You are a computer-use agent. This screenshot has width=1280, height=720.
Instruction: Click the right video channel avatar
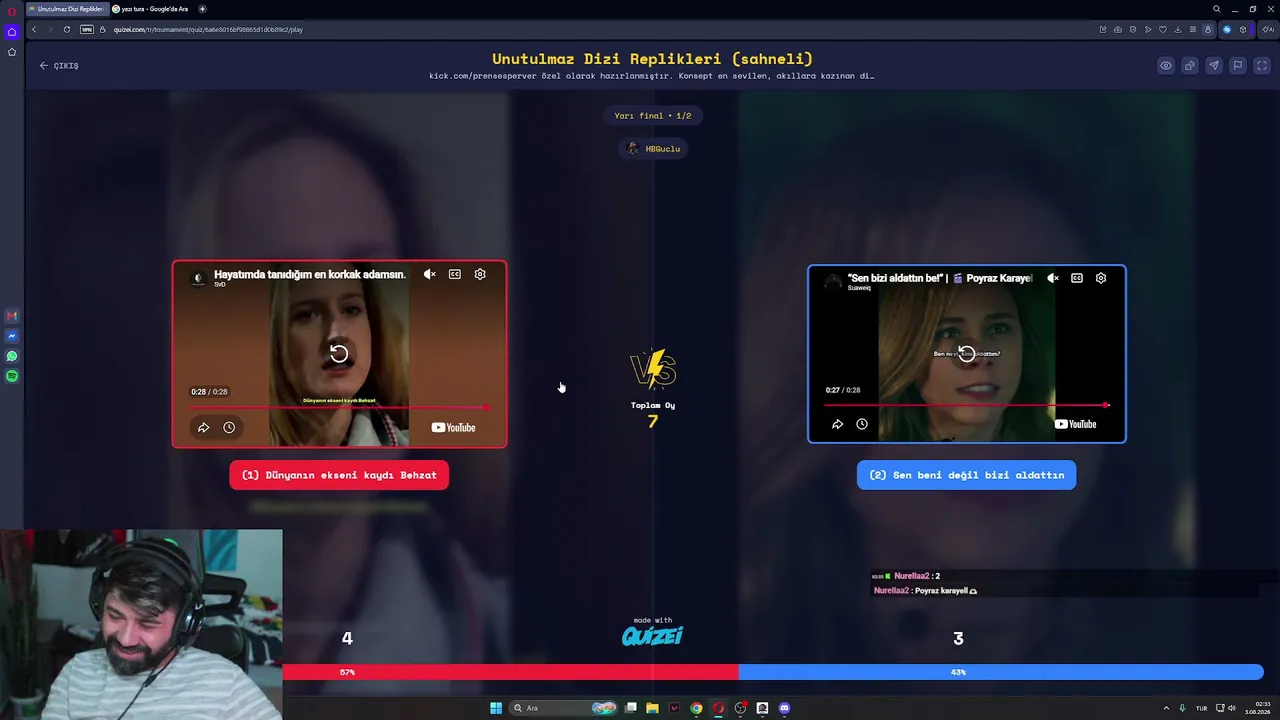(x=832, y=281)
